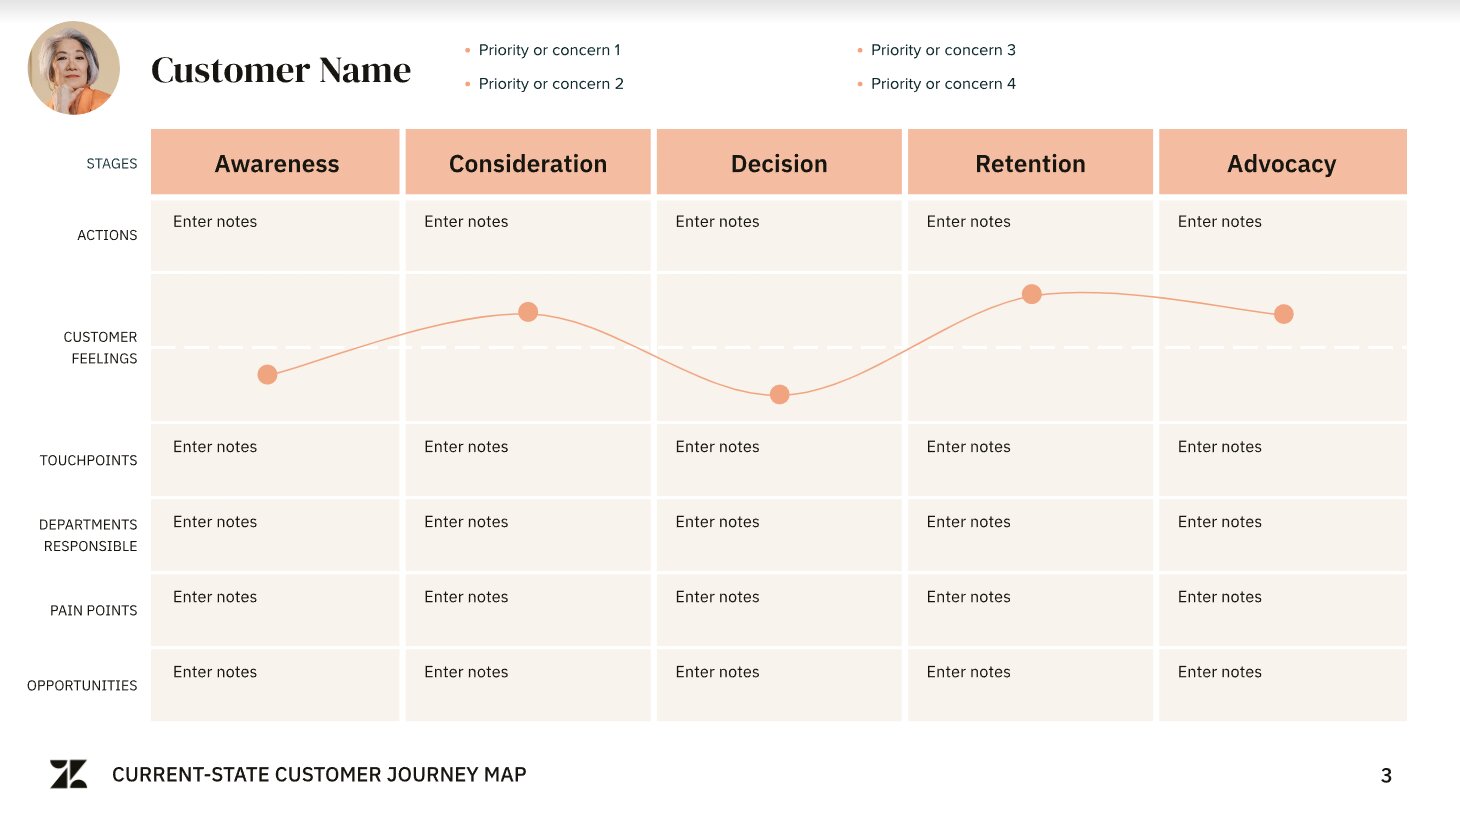Viewport: 1460px width, 818px height.
Task: Click the Awareness feelings data point
Action: tap(267, 375)
